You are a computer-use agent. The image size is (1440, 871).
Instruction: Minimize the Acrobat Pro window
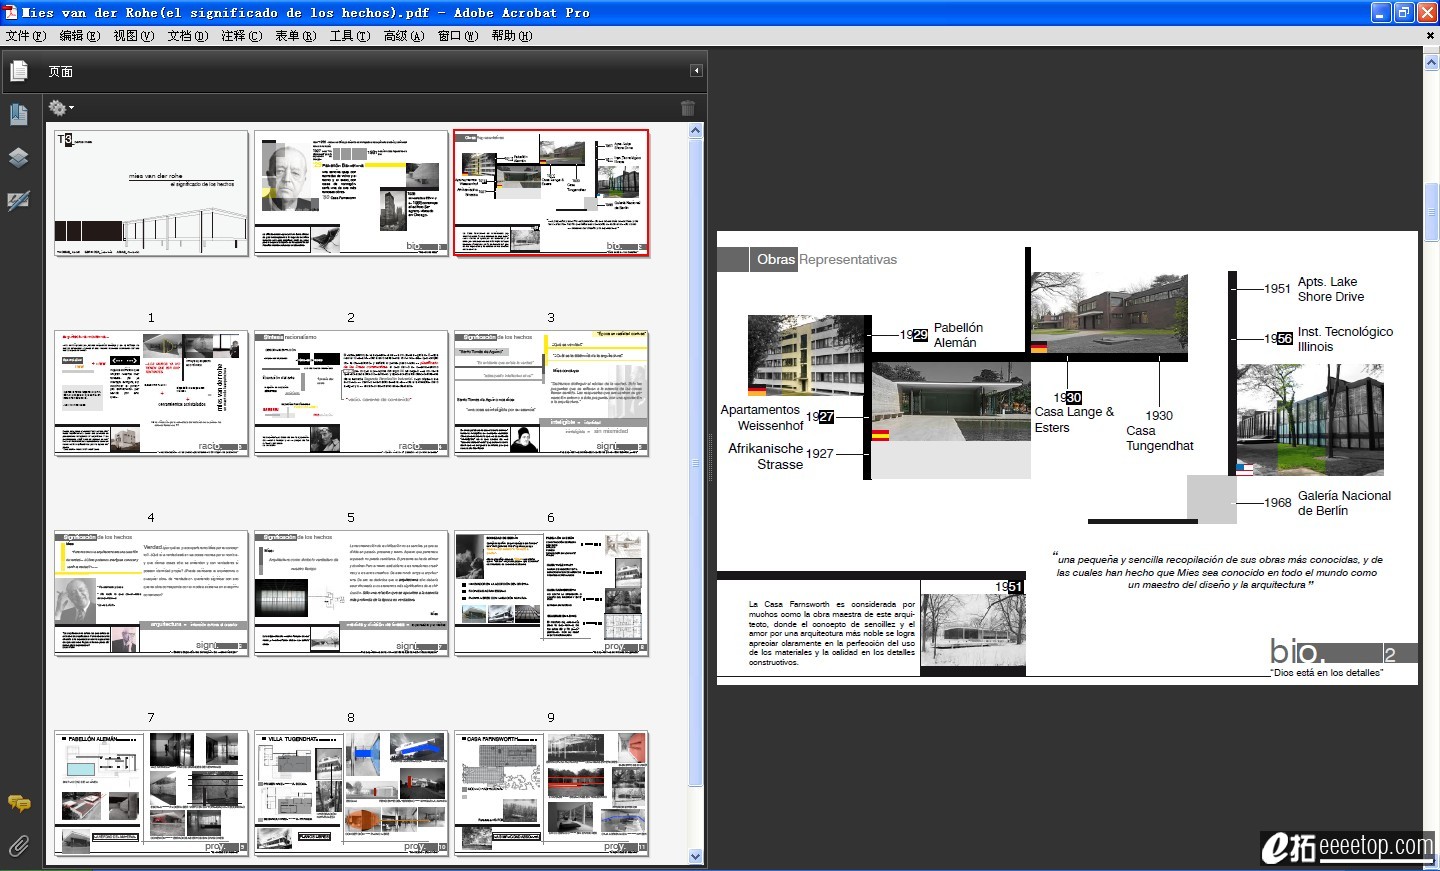pos(1381,12)
